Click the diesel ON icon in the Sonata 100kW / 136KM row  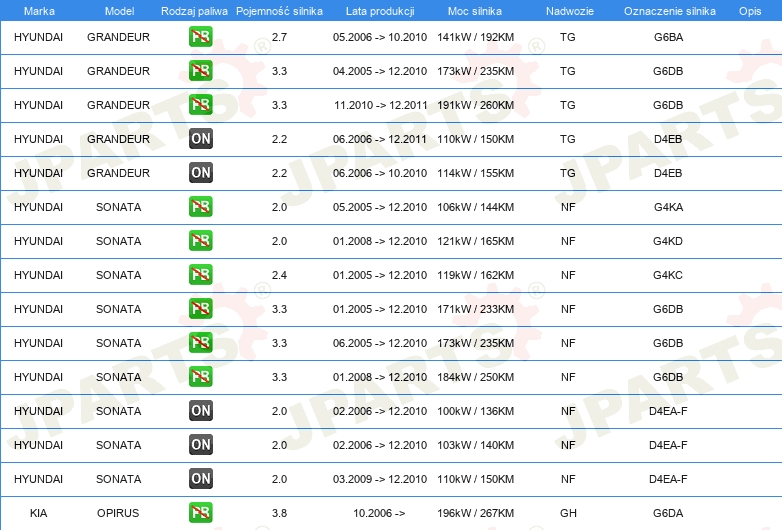pos(200,410)
